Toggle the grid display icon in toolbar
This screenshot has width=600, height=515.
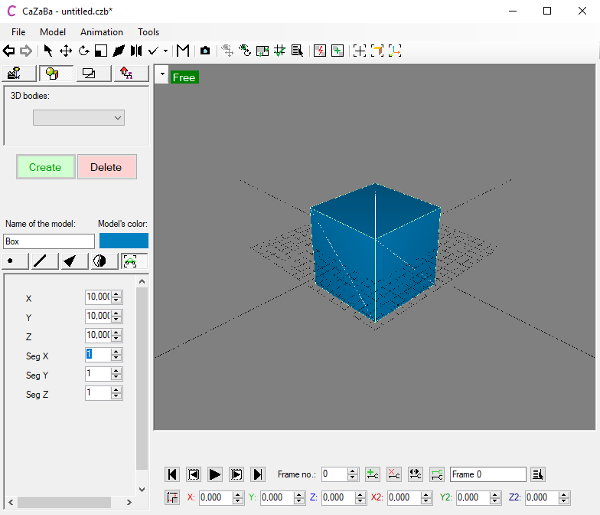(x=280, y=50)
